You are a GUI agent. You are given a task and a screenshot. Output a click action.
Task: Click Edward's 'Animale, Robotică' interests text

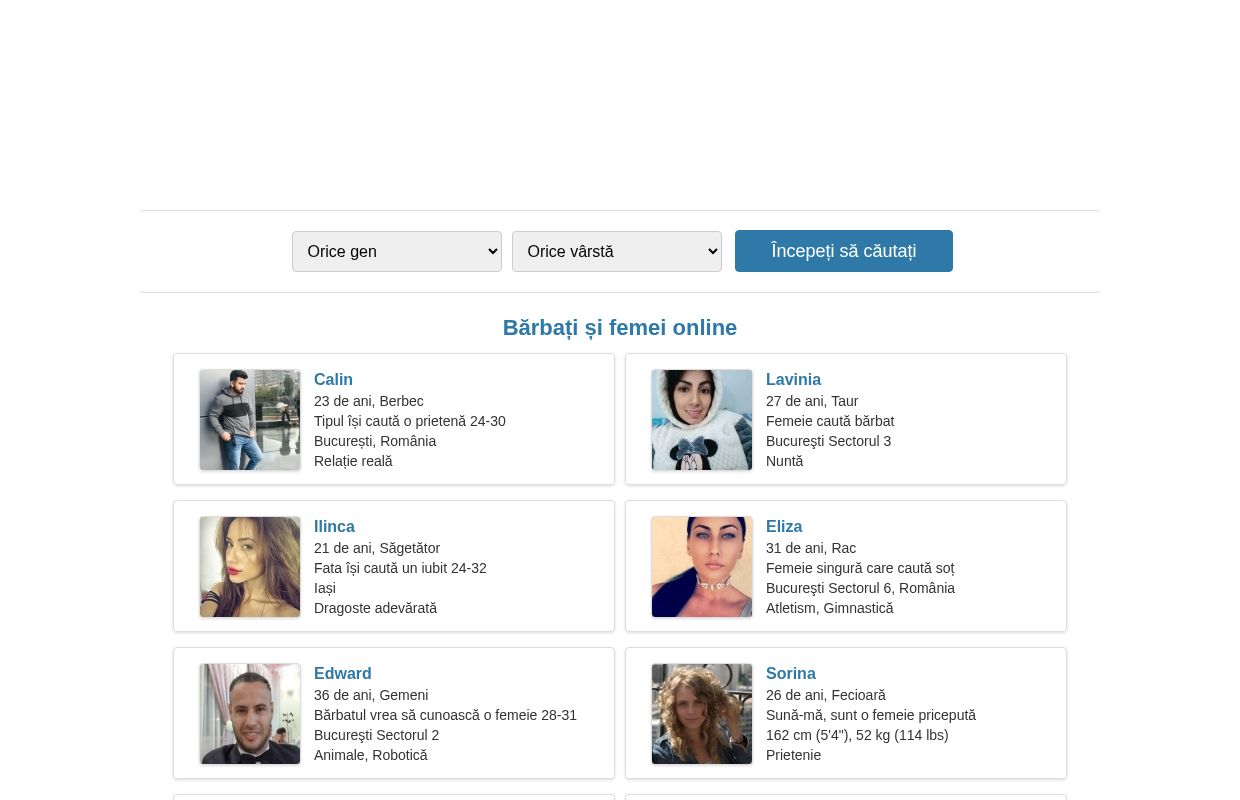pos(371,755)
